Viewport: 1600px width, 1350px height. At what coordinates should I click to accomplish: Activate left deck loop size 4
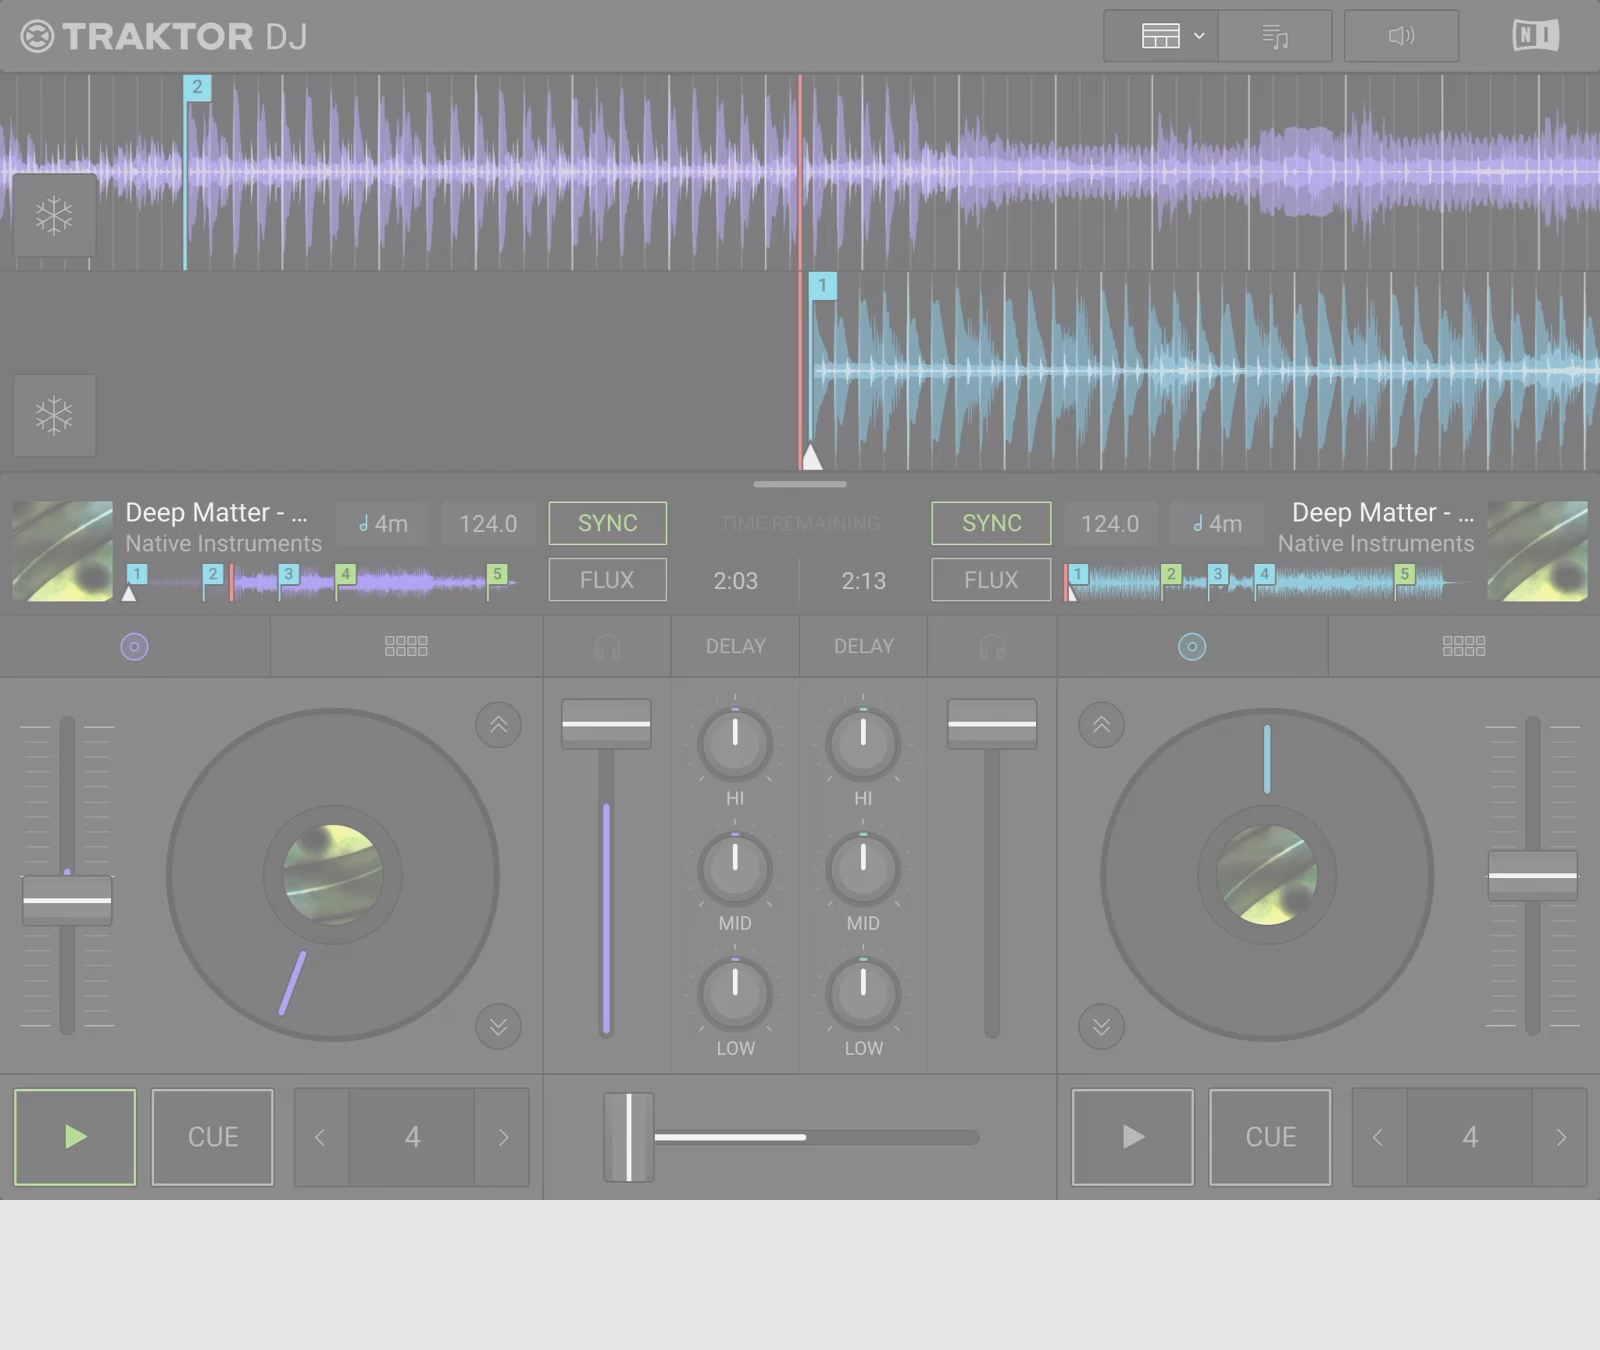(412, 1137)
